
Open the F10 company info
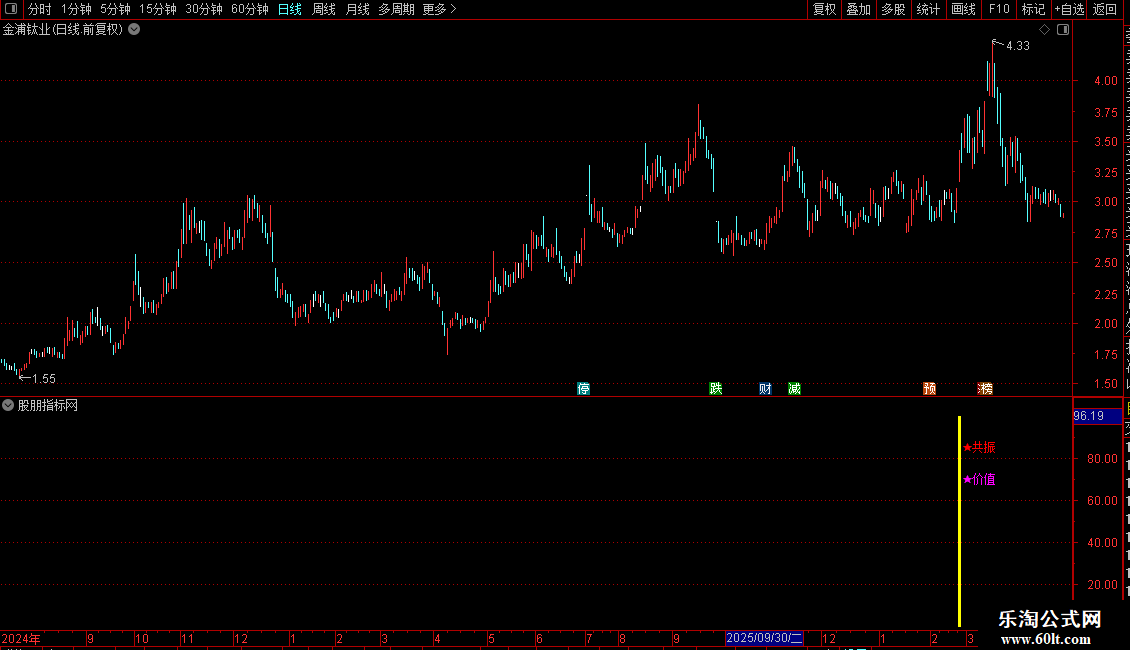(x=999, y=9)
